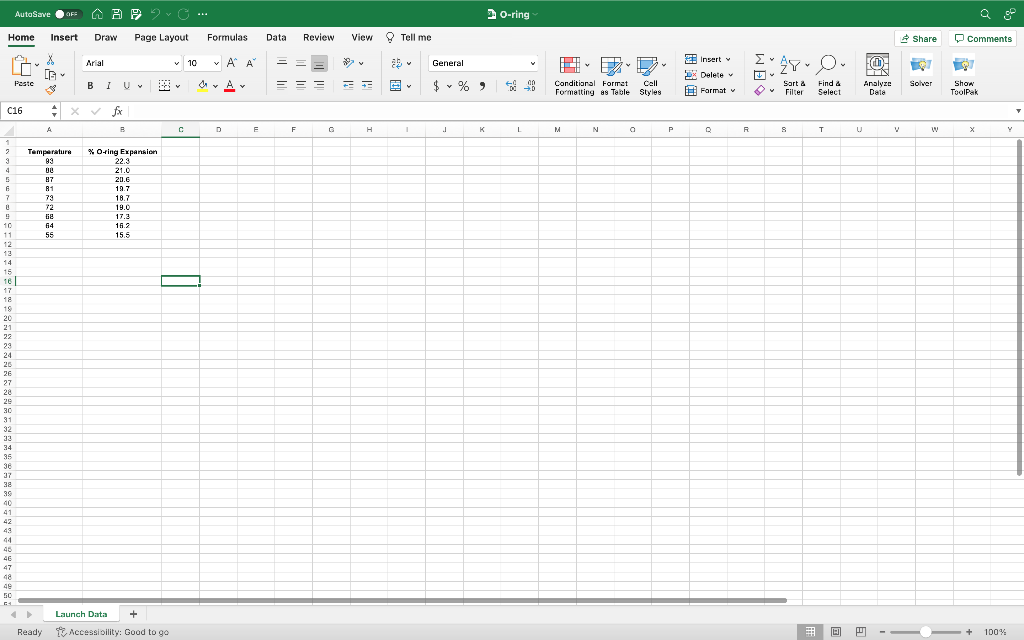Apply bold formatting

pyautogui.click(x=90, y=86)
